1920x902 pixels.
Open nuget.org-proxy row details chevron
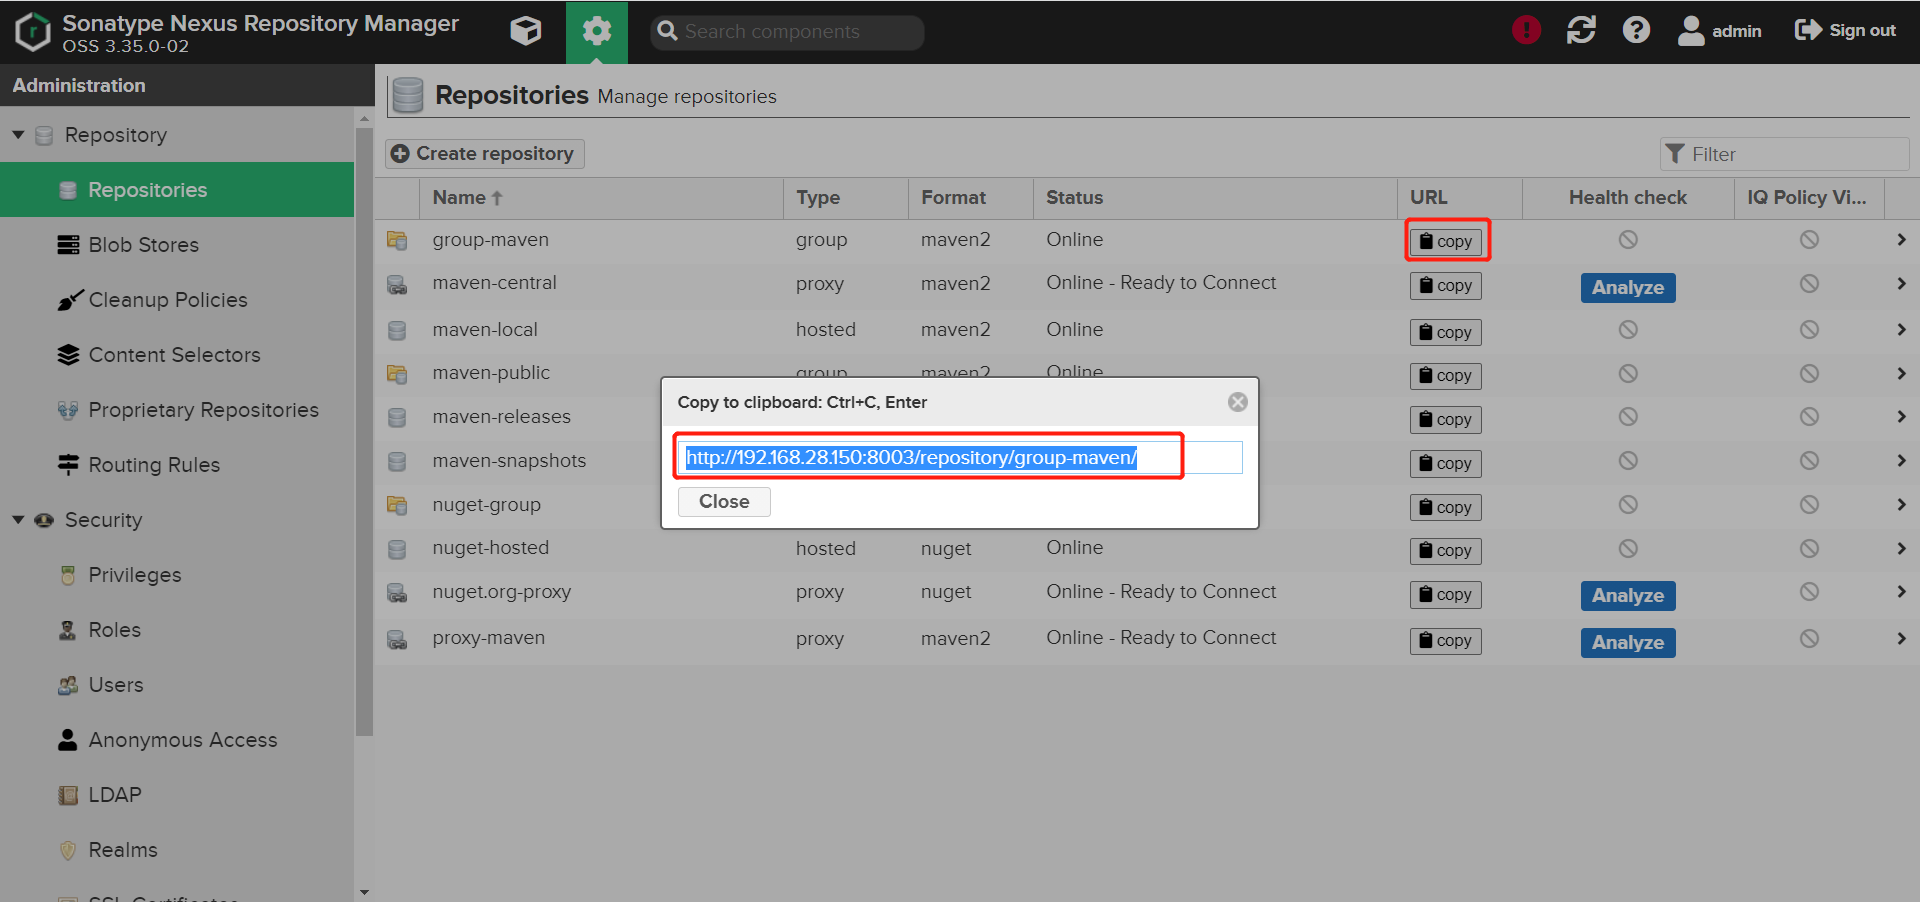[1901, 592]
